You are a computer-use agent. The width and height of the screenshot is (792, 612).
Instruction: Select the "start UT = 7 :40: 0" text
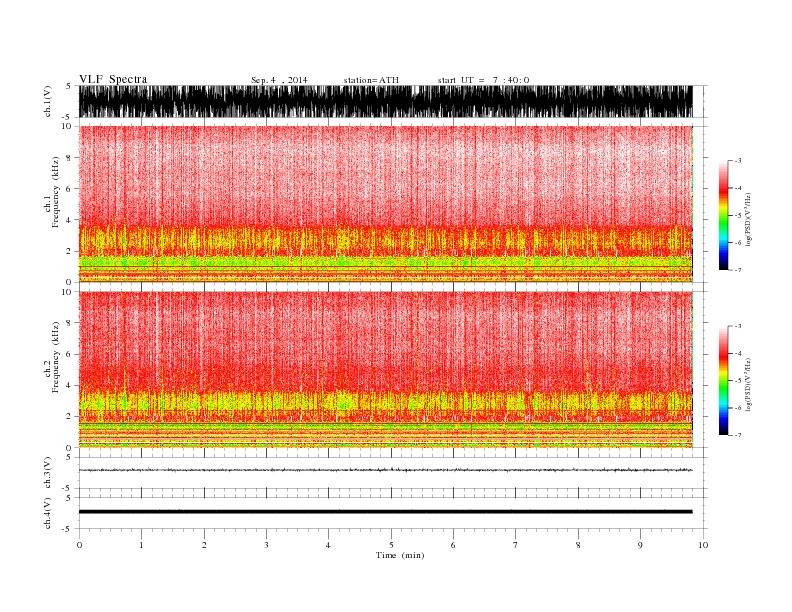click(x=483, y=80)
